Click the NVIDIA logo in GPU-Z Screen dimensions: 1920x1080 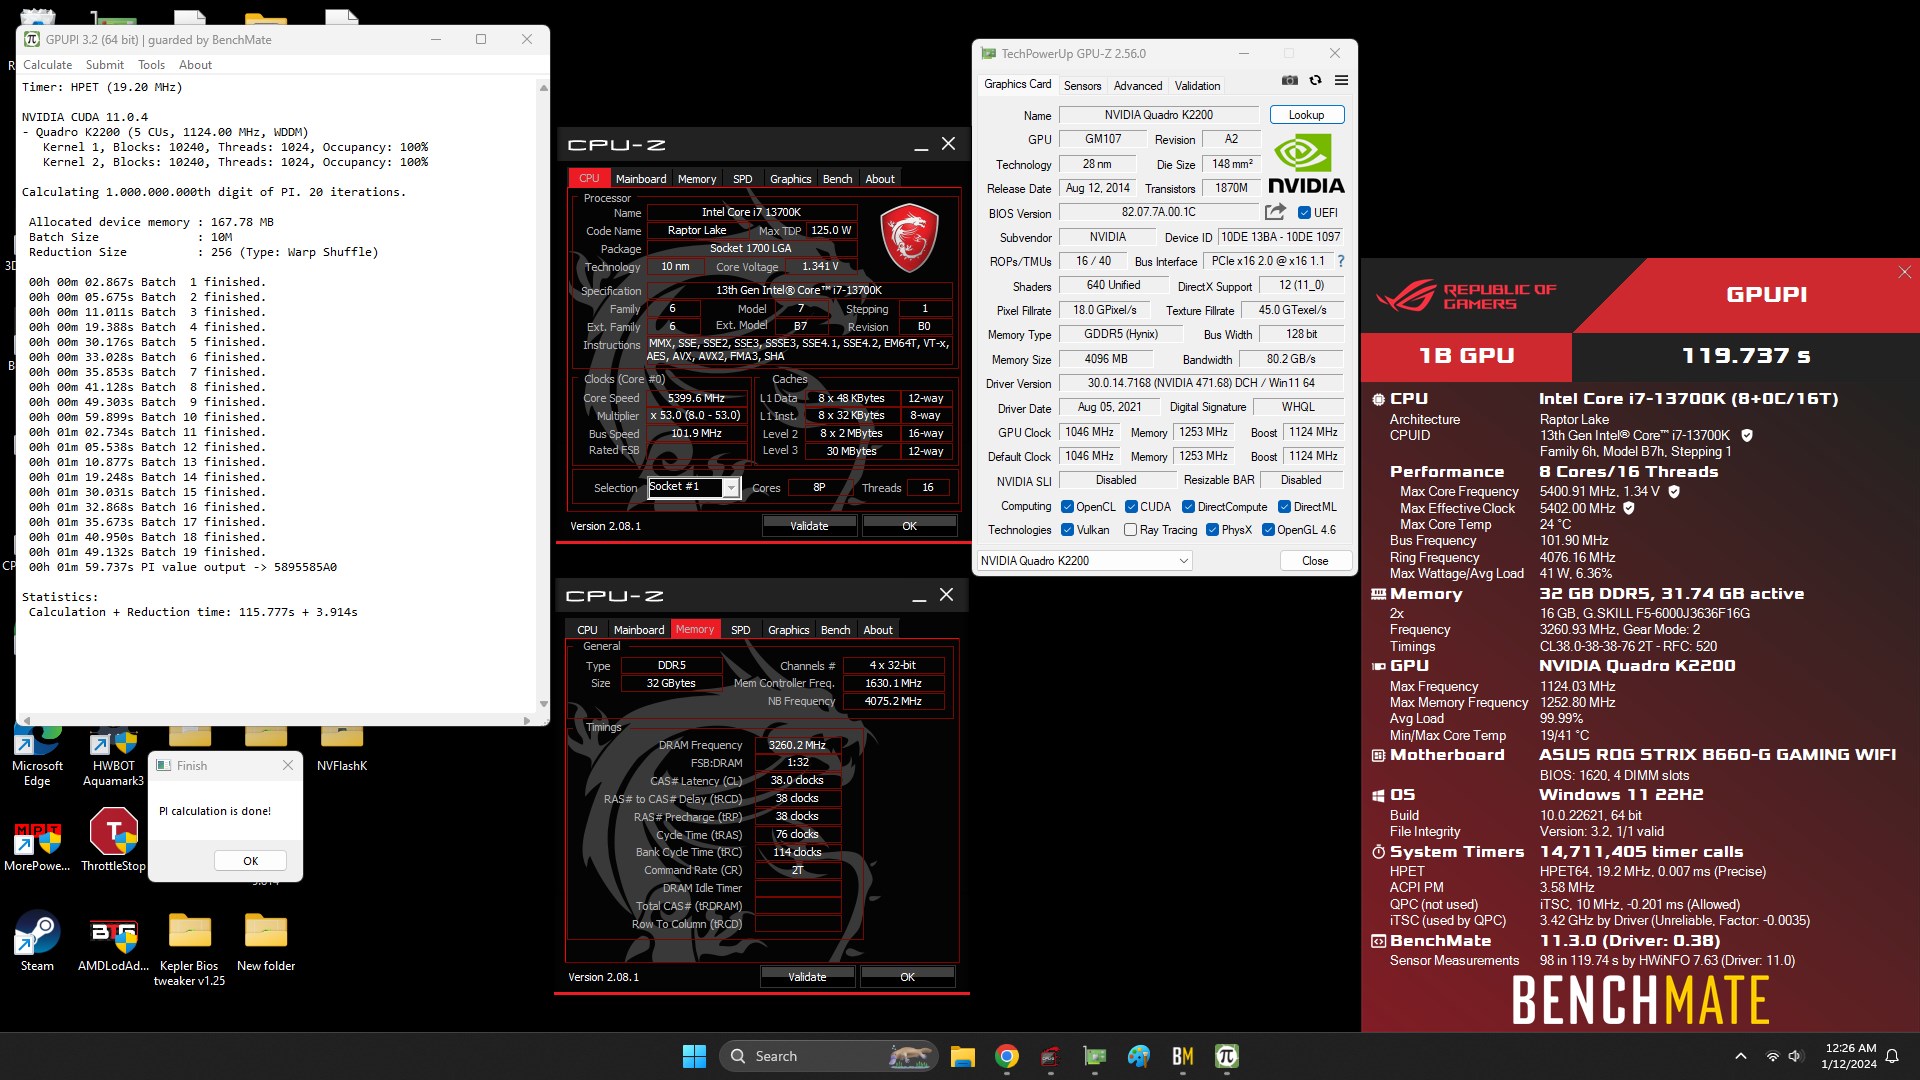click(1306, 163)
